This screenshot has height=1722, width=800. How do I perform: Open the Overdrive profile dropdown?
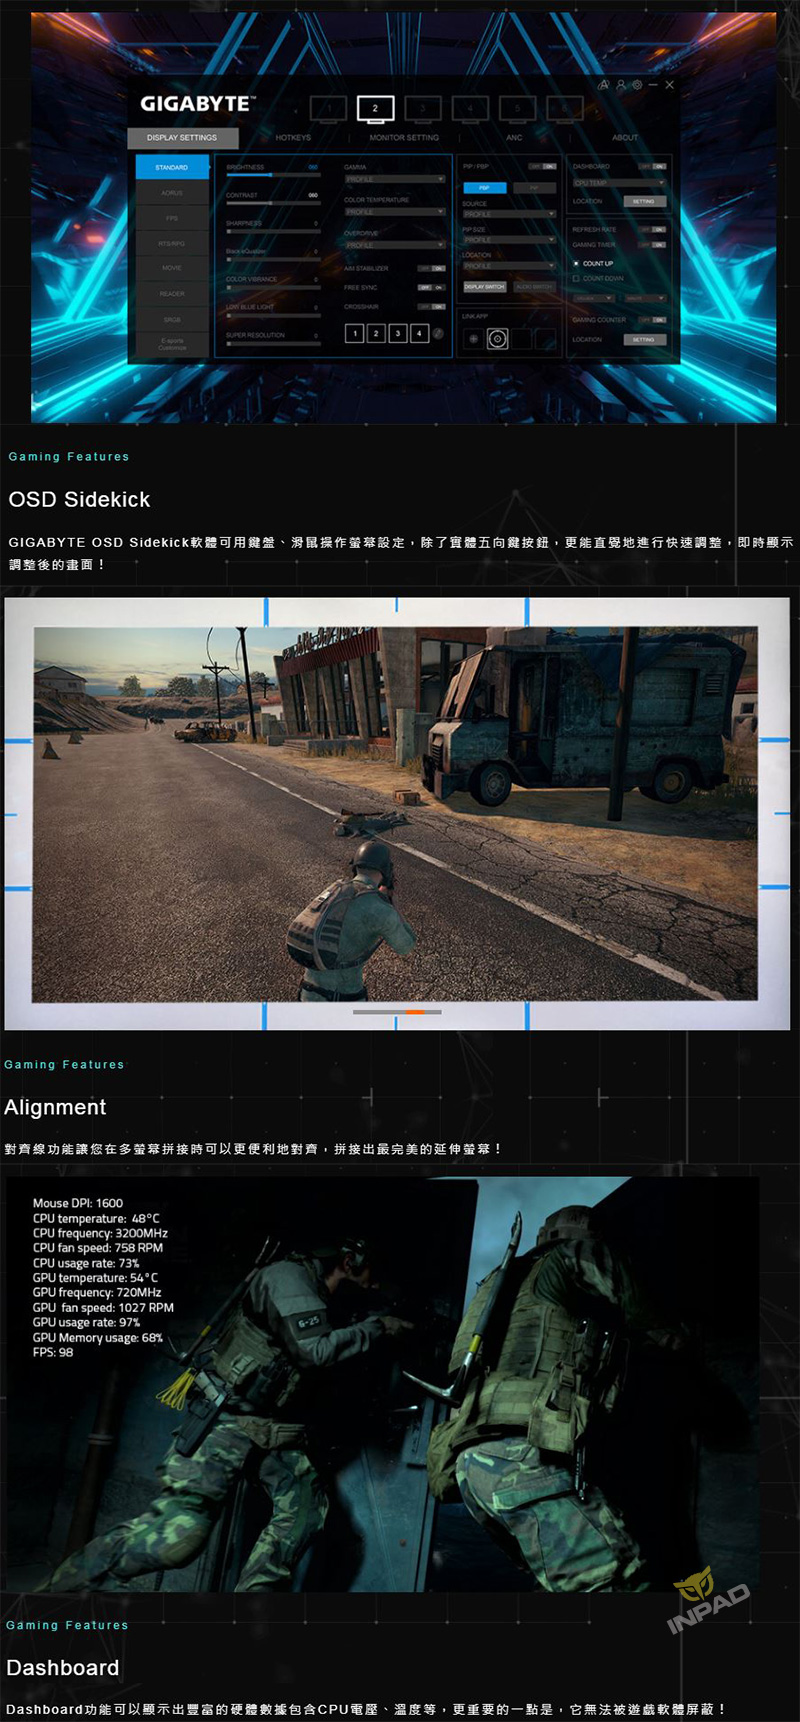click(395, 244)
